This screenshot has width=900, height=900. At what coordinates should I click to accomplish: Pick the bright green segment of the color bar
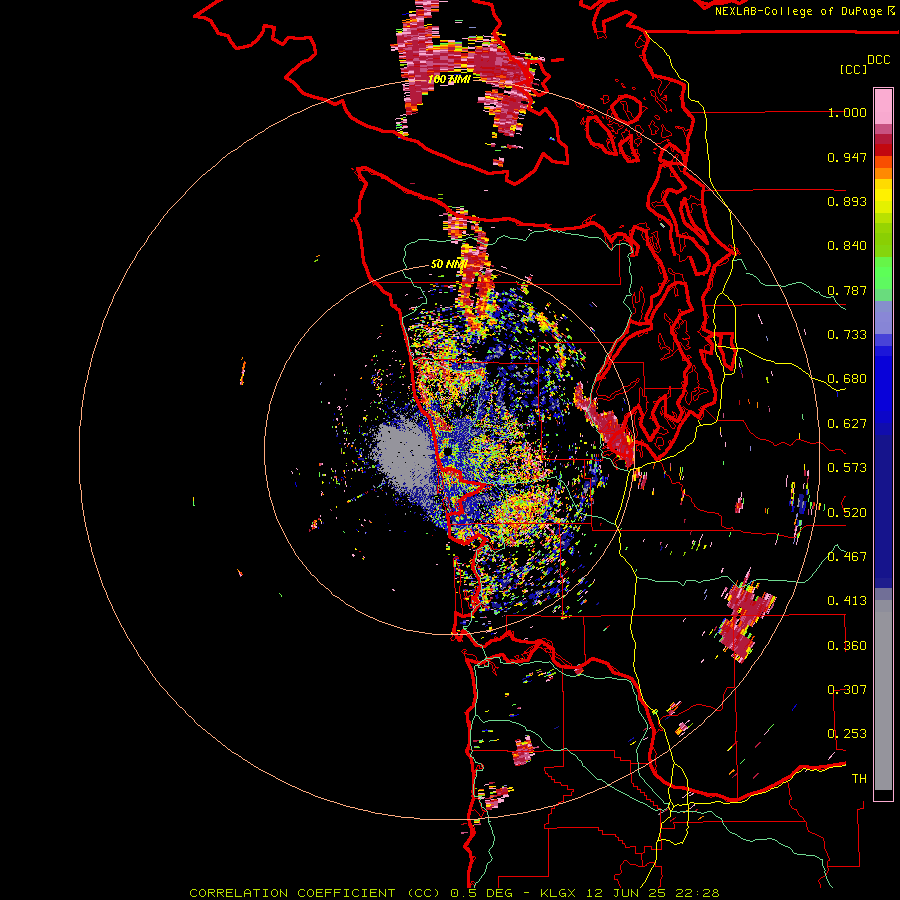click(883, 273)
